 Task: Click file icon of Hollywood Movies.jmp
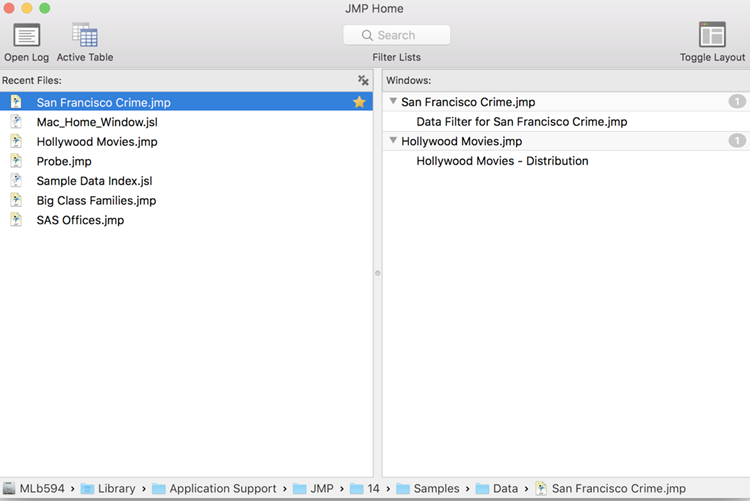click(x=16, y=141)
